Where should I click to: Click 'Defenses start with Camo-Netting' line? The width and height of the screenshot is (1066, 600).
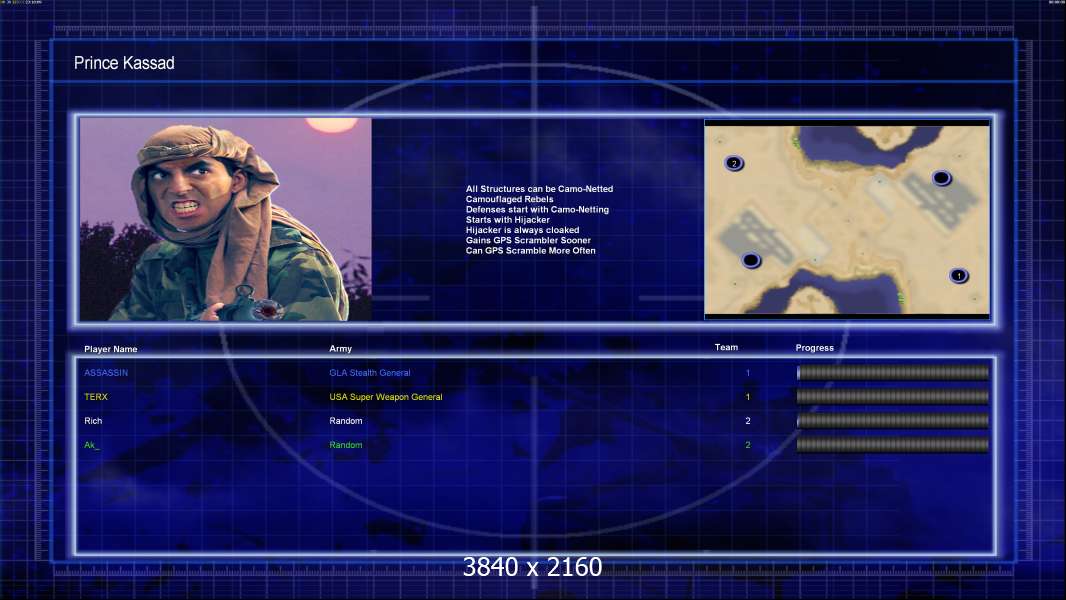(537, 209)
